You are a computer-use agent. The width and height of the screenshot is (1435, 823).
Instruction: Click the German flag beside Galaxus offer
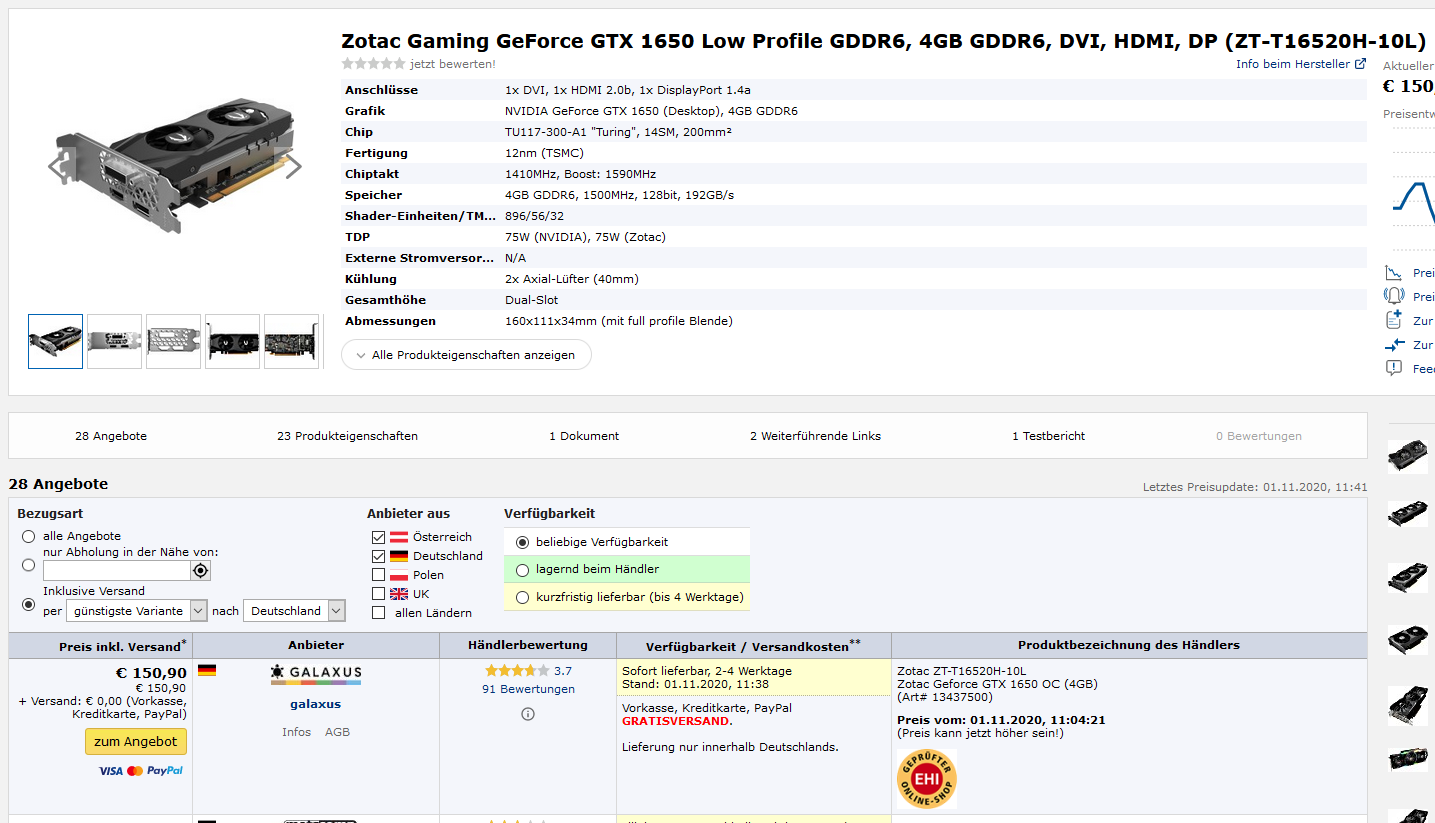click(207, 670)
